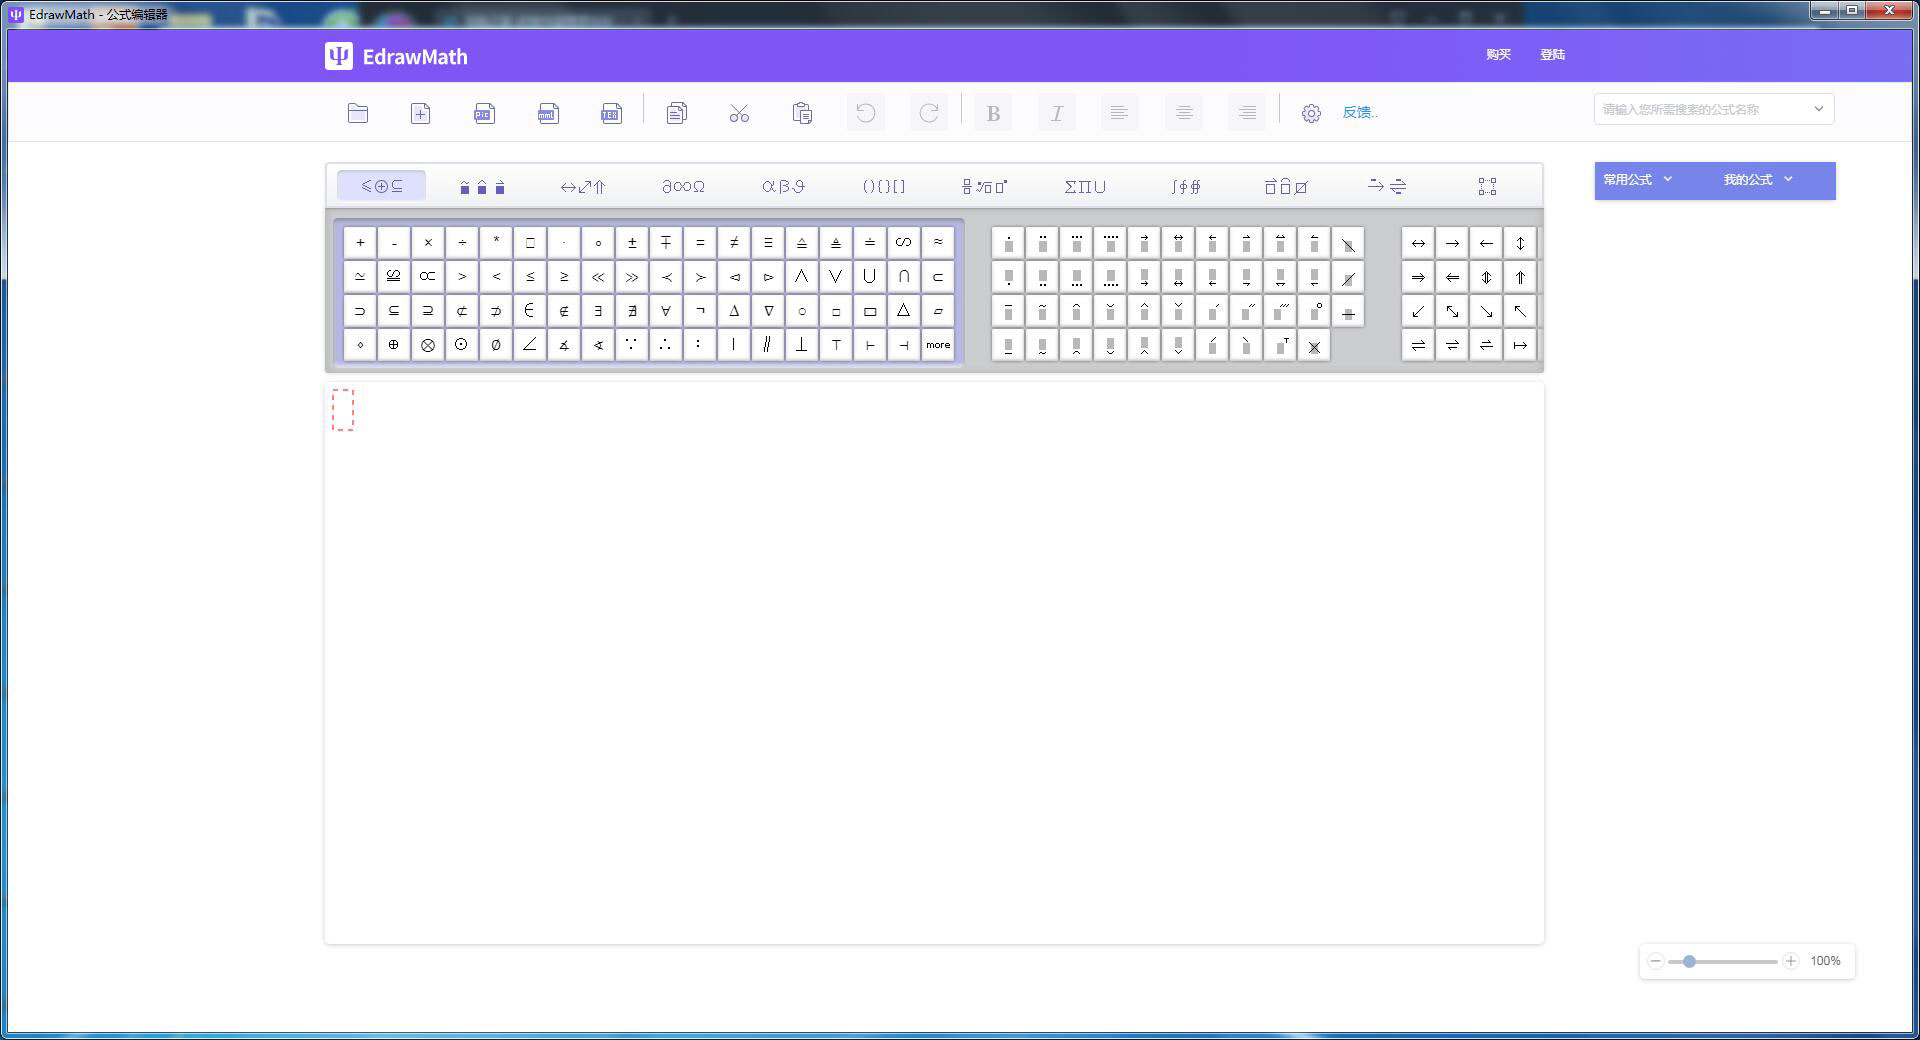The image size is (1920, 1040).
Task: Click the 'more' symbols button
Action: point(938,345)
